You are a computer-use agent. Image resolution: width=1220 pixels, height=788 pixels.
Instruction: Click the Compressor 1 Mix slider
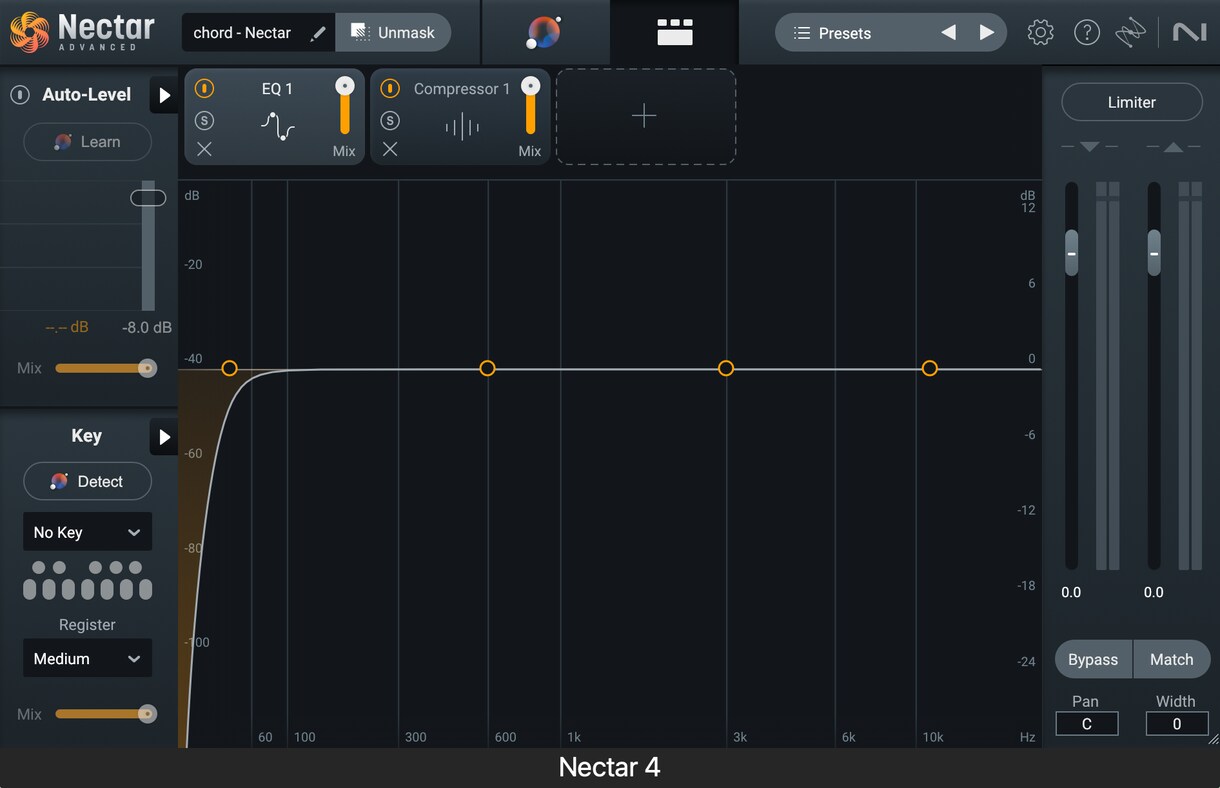coord(530,105)
